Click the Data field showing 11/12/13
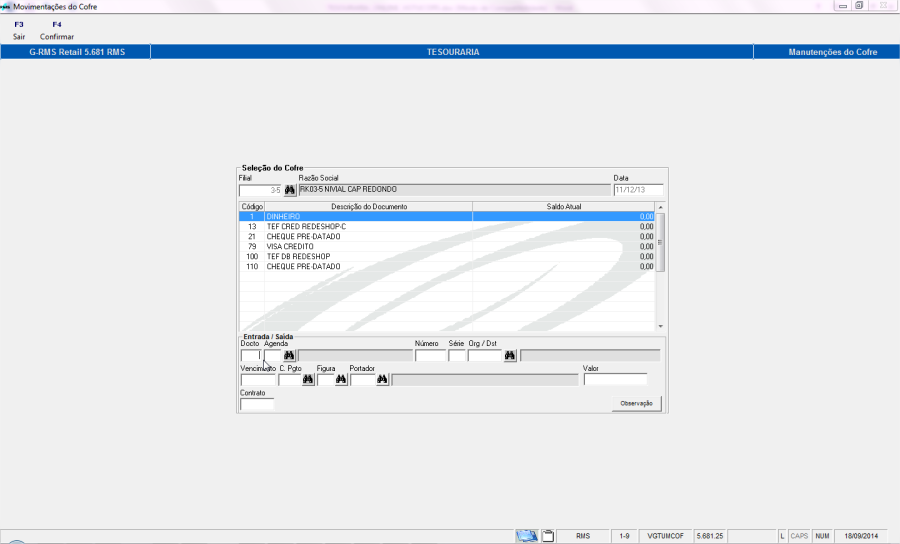Screen dimensions: 900x544 pyautogui.click(x=638, y=190)
